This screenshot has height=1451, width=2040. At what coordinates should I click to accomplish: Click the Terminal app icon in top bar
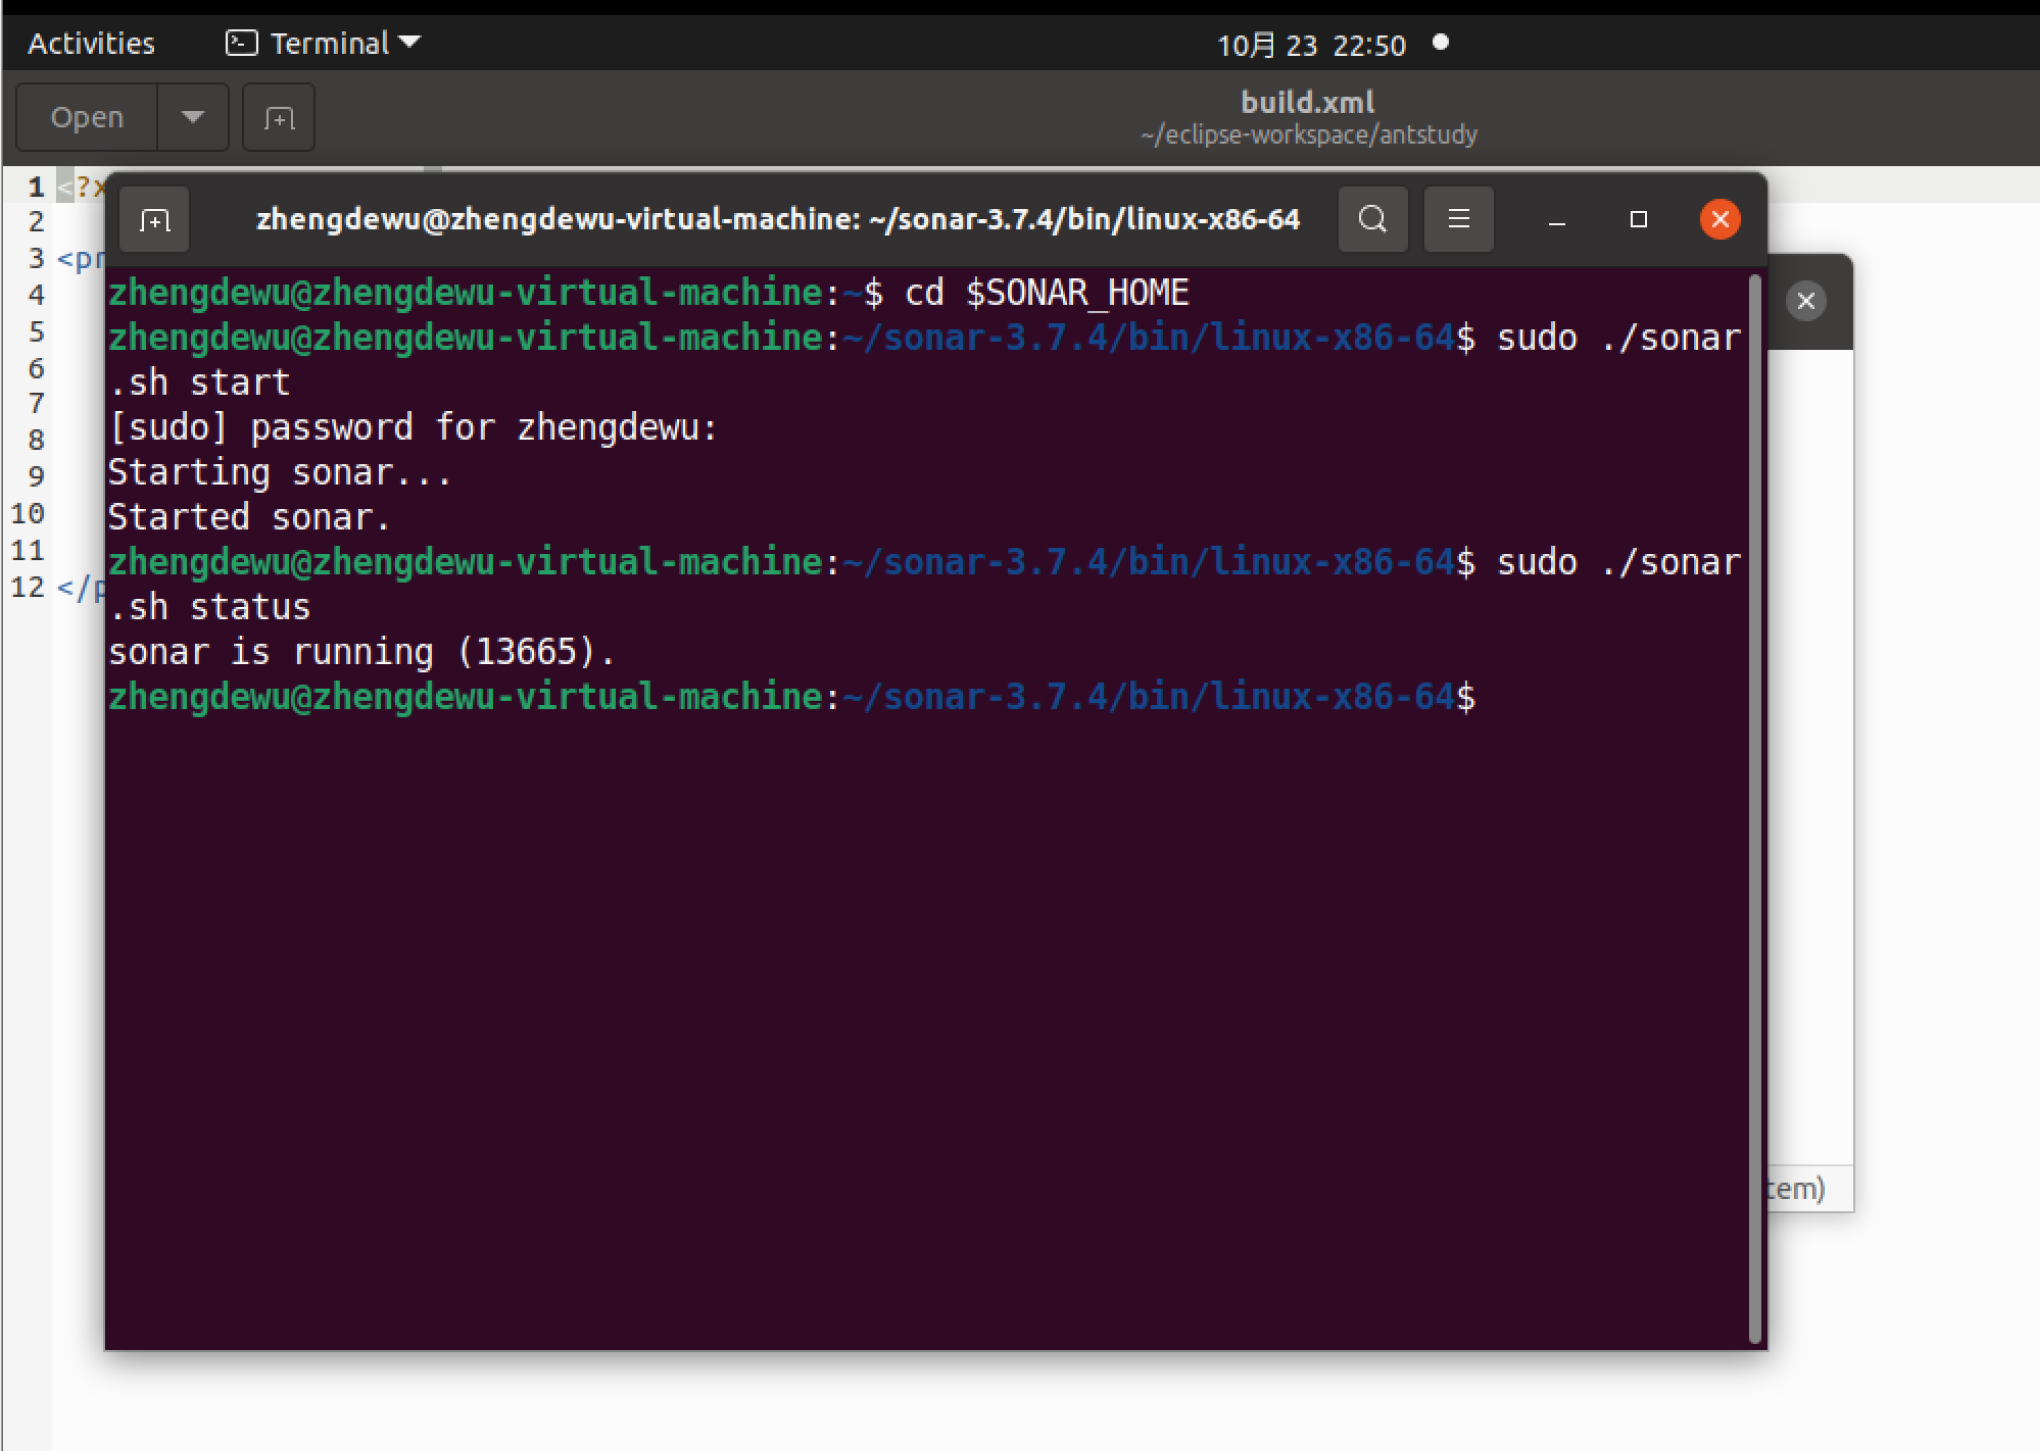241,43
